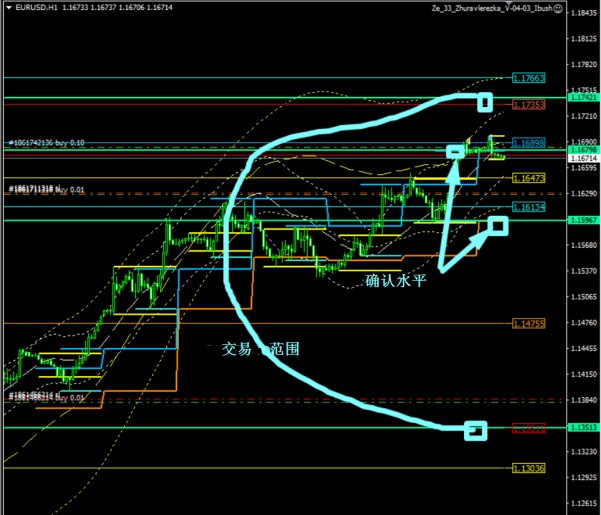Click the small cyan square at the arrow tip near 1.16898
The width and height of the screenshot is (601, 515).
pos(456,151)
